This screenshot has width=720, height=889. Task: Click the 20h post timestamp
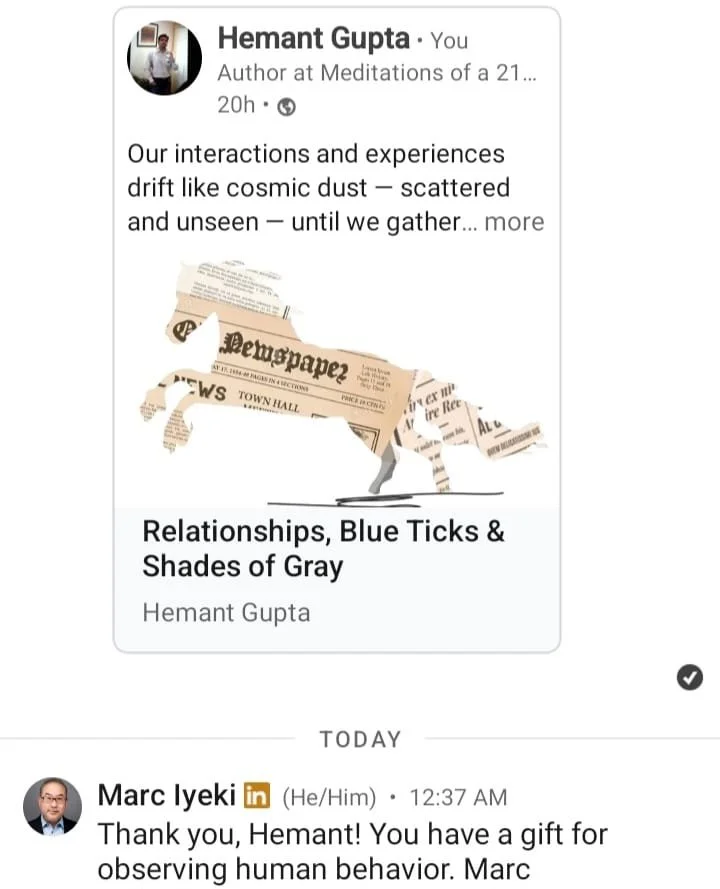[236, 105]
